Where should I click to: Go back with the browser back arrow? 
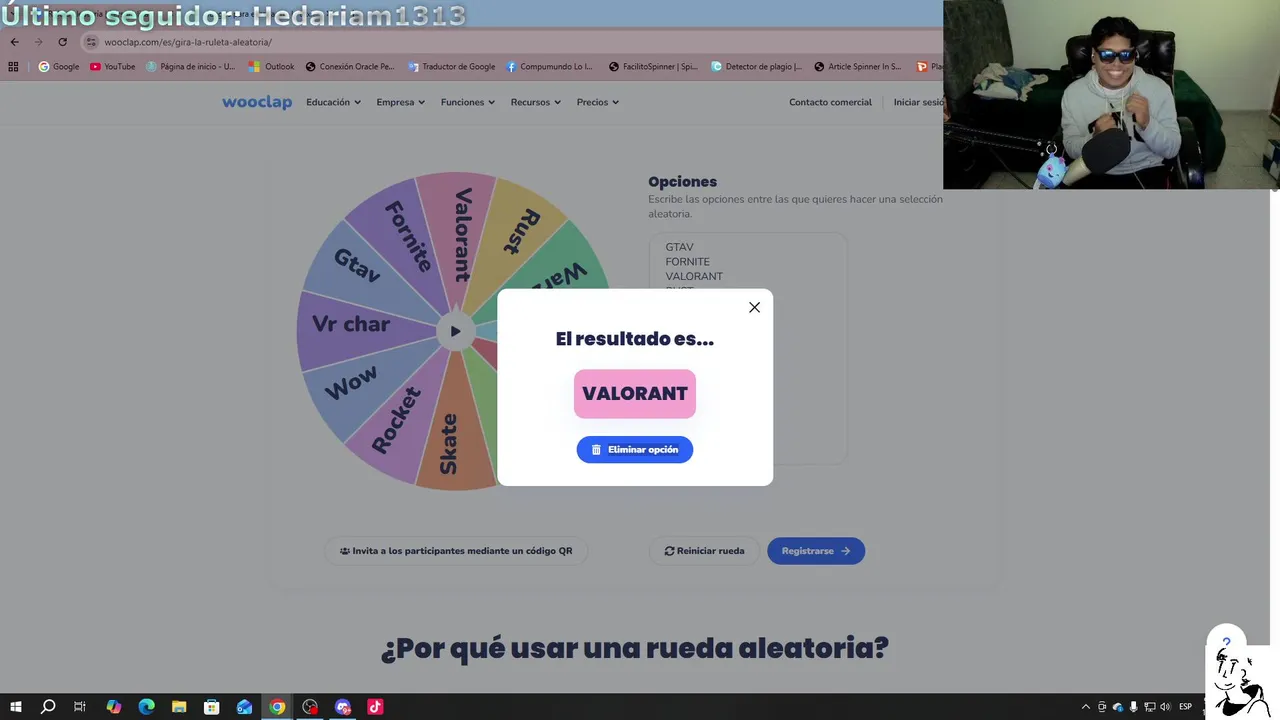[14, 42]
